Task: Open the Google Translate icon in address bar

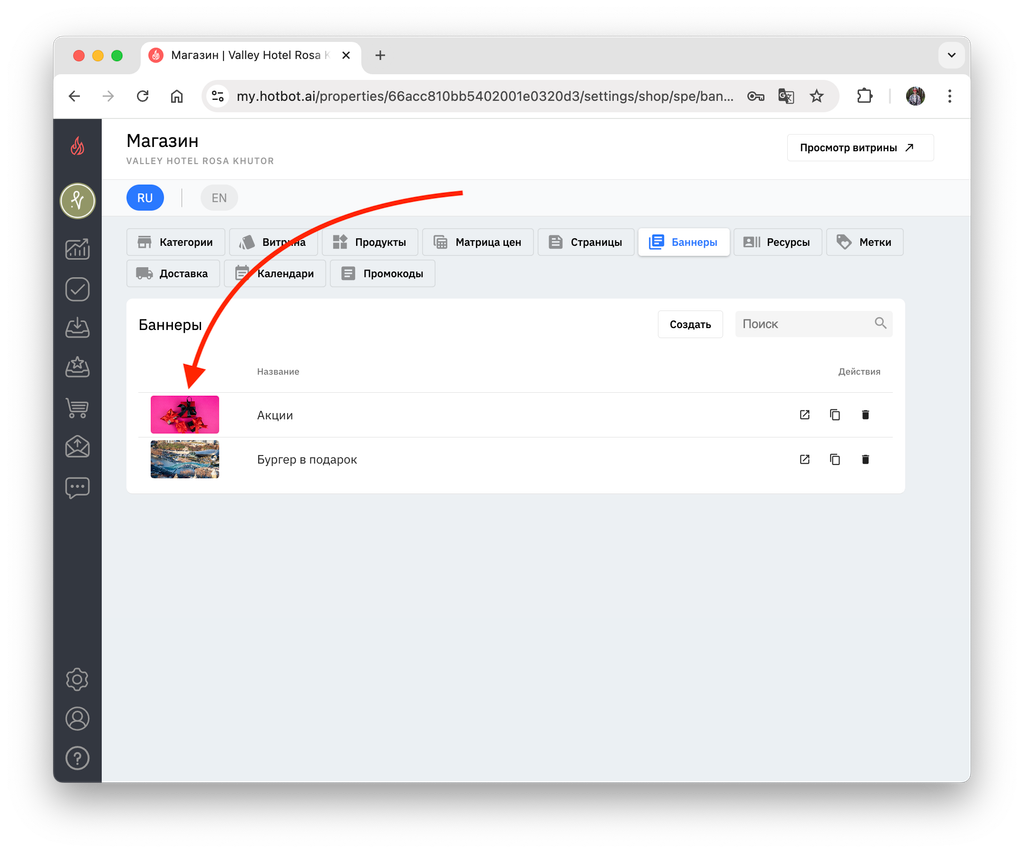Action: tap(786, 97)
